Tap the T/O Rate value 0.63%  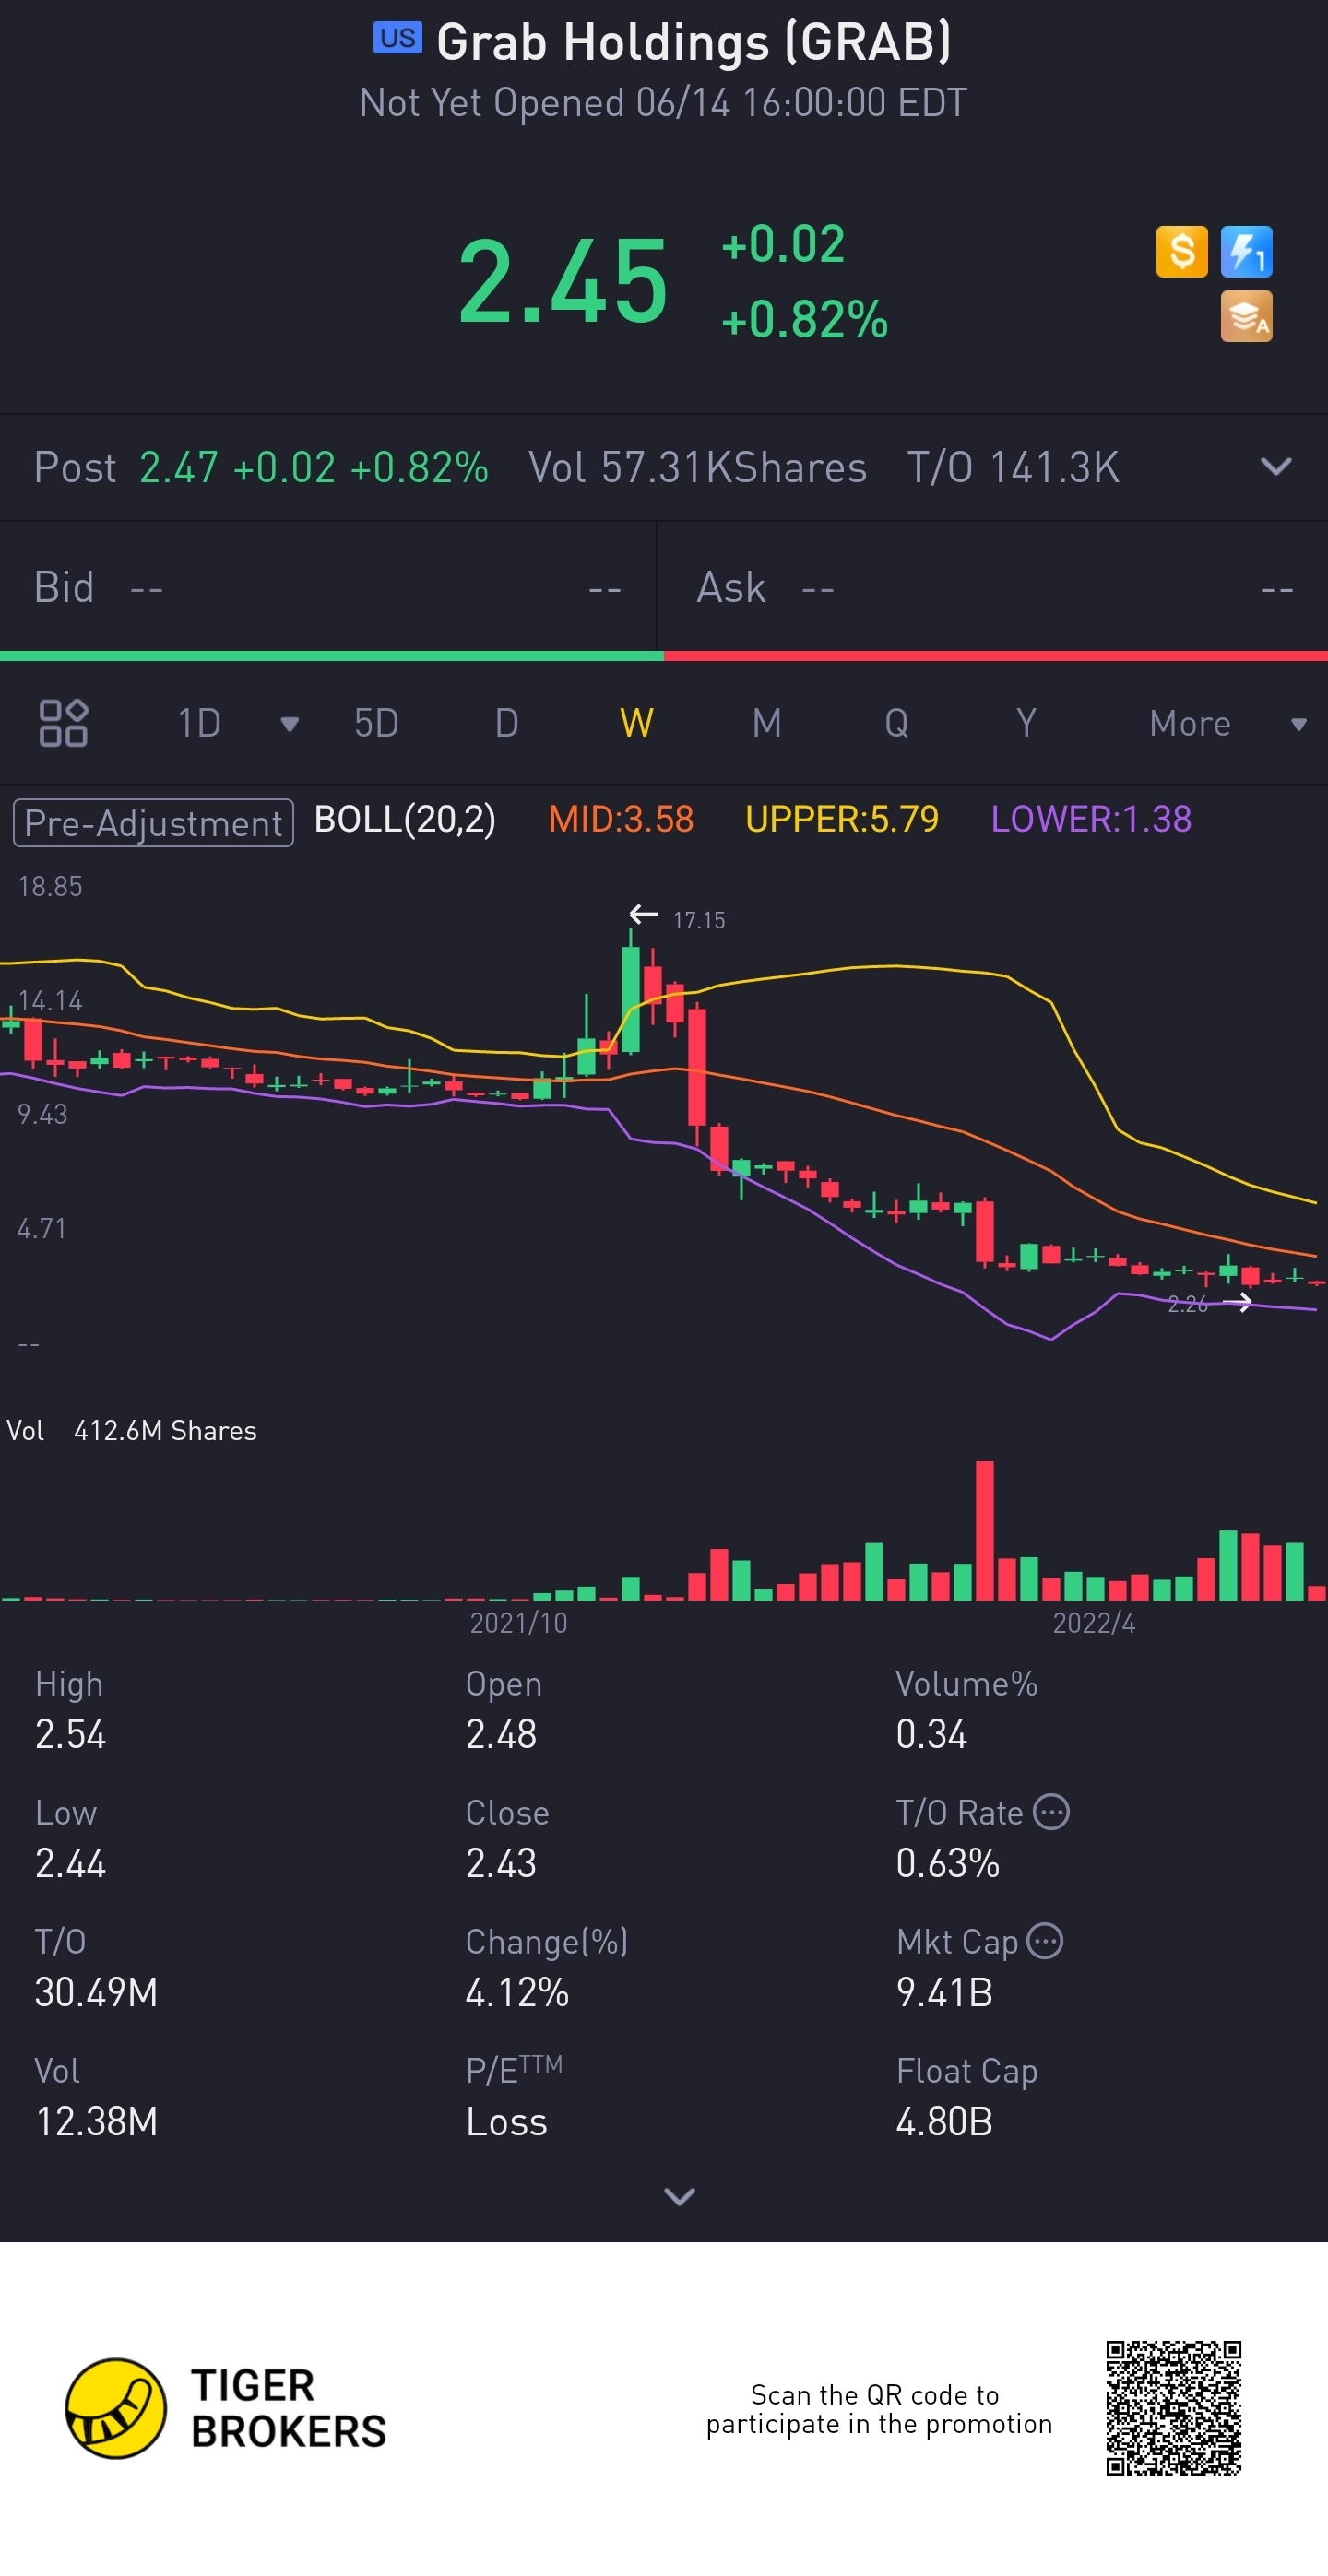[948, 1863]
